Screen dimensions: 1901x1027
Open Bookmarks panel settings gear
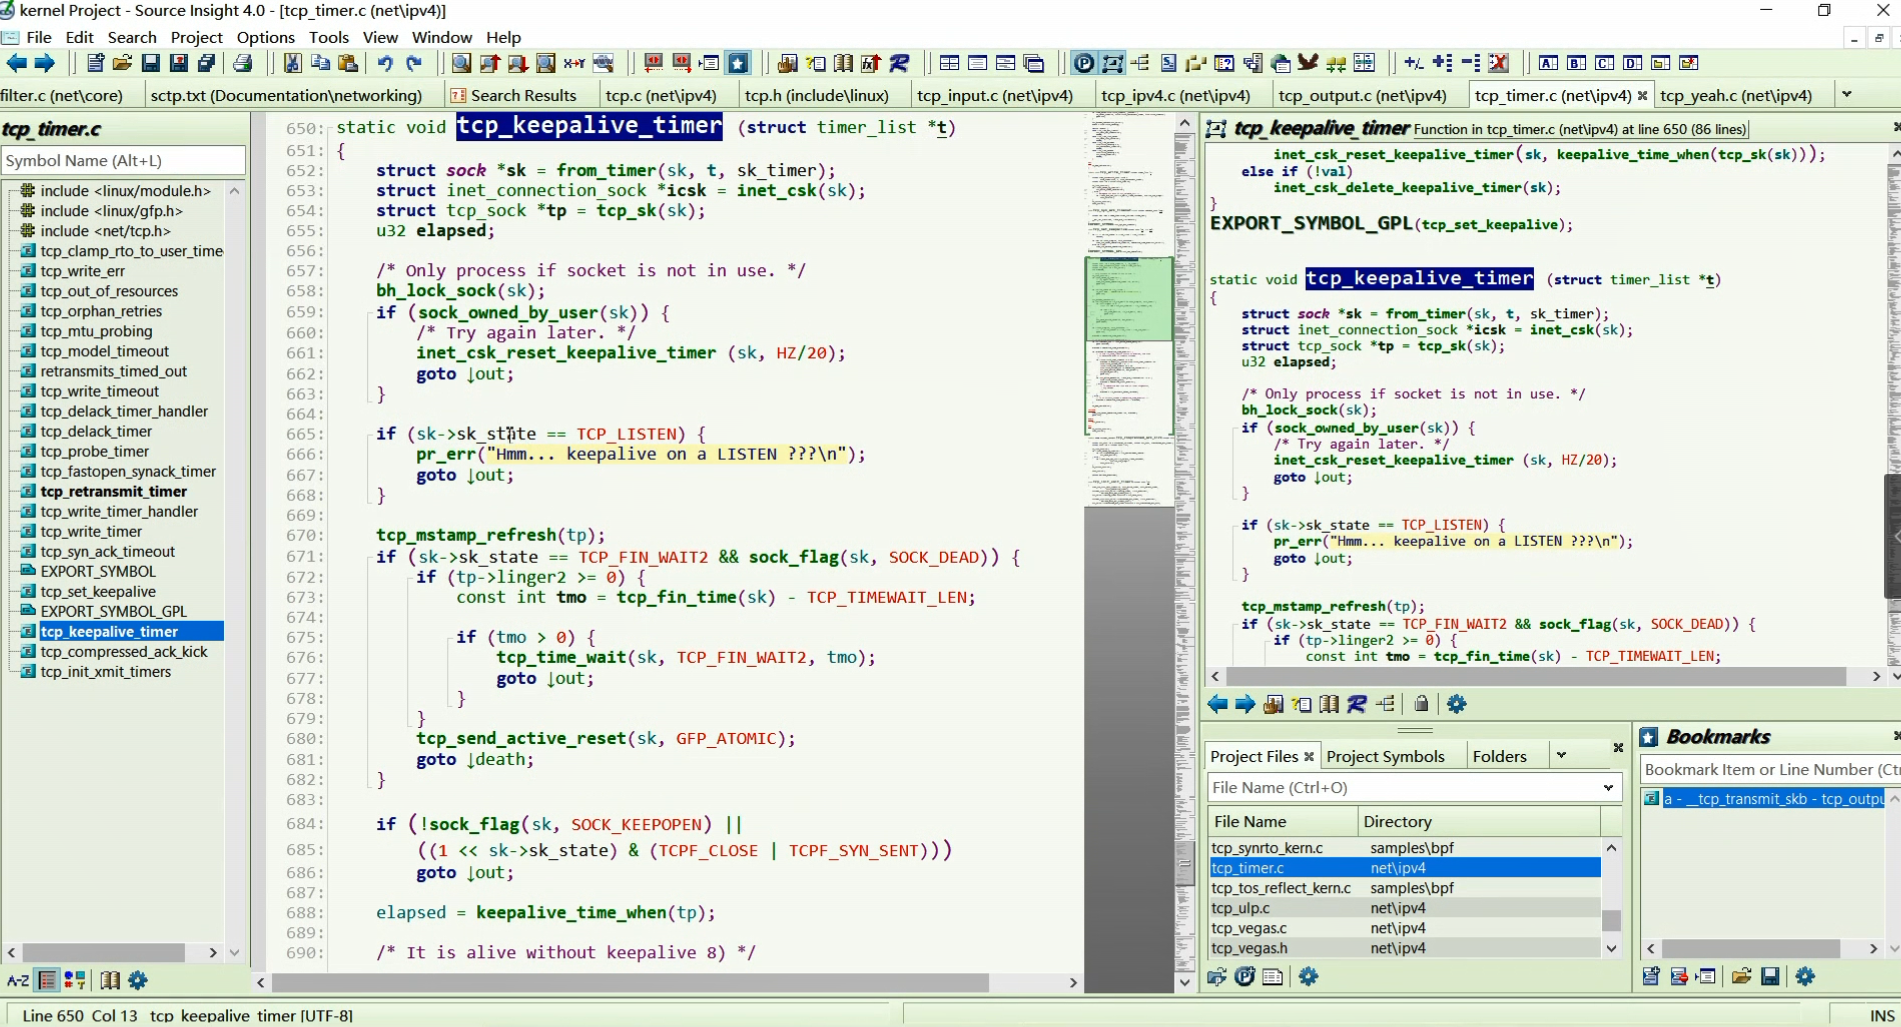pyautogui.click(x=1805, y=976)
